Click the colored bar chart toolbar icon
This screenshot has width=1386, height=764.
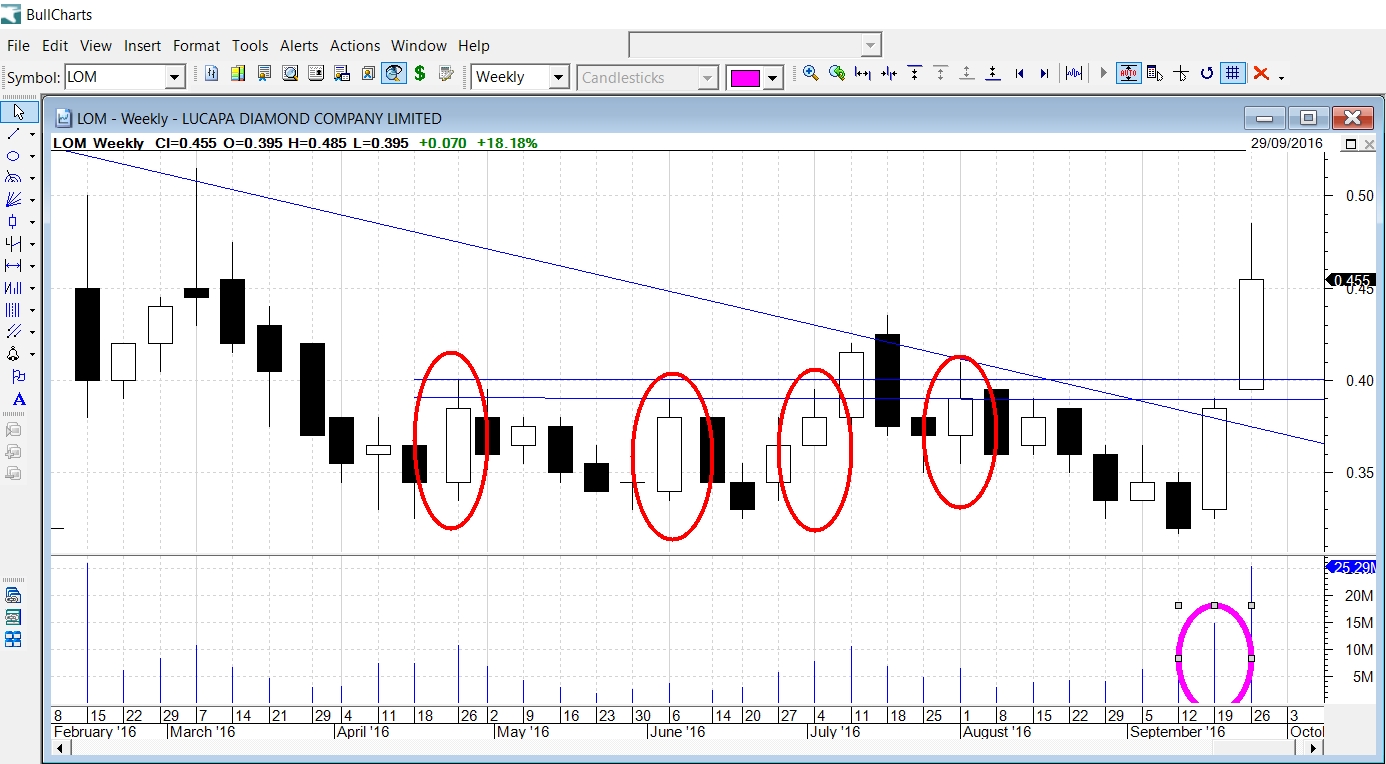point(238,73)
